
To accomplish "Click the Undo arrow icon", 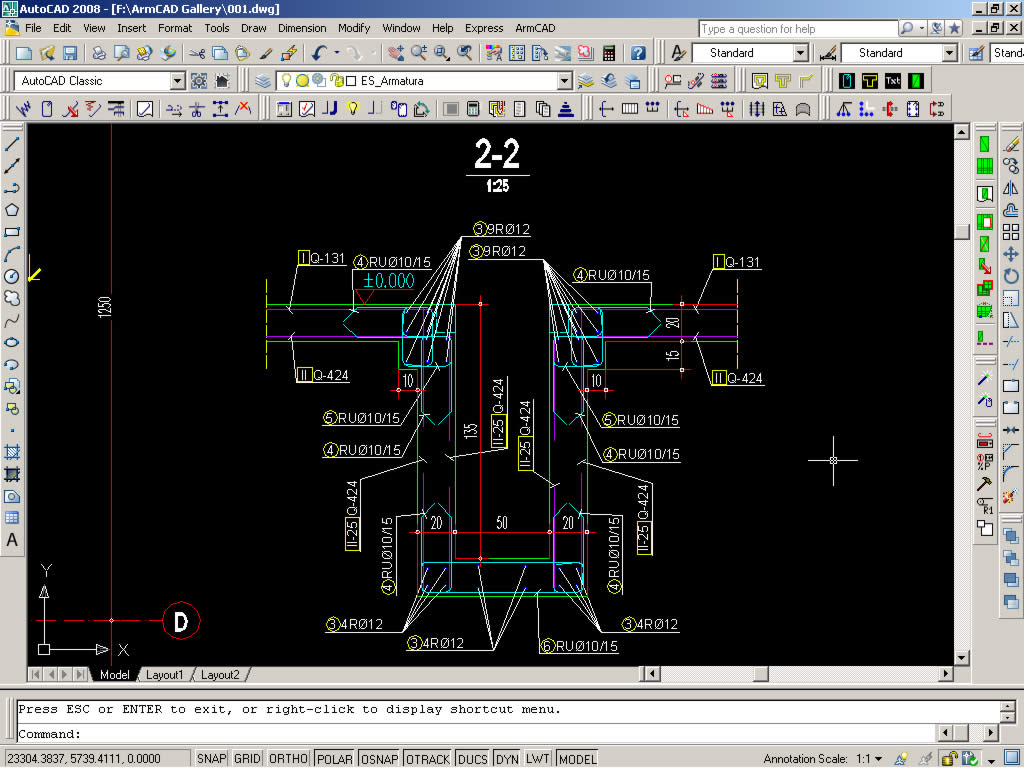I will click(x=319, y=53).
